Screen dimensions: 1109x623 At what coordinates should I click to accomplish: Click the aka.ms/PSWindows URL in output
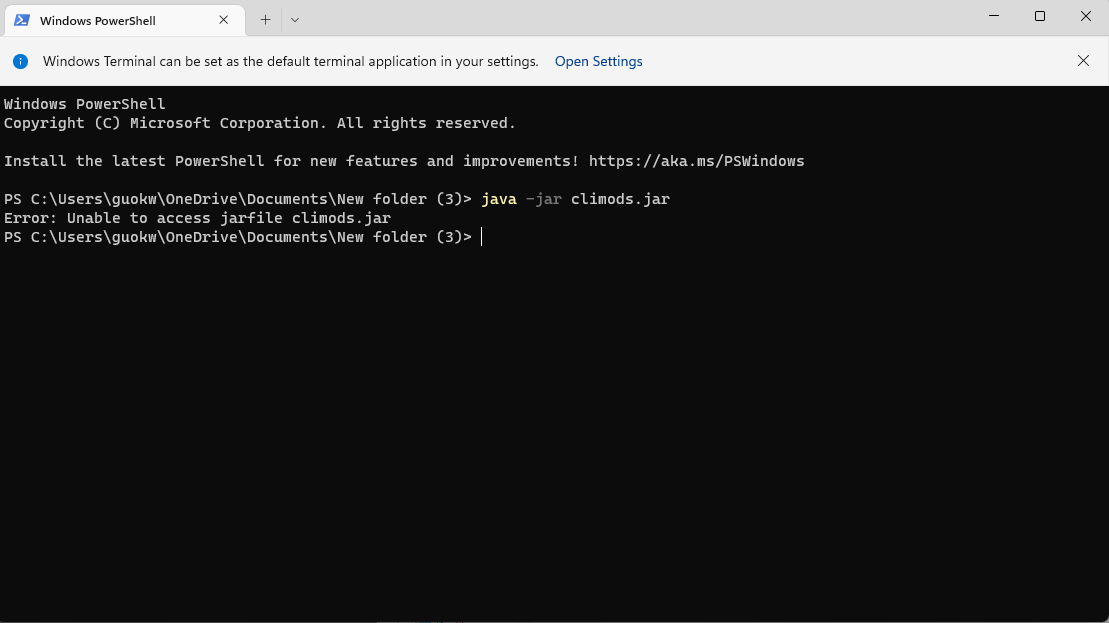[696, 161]
